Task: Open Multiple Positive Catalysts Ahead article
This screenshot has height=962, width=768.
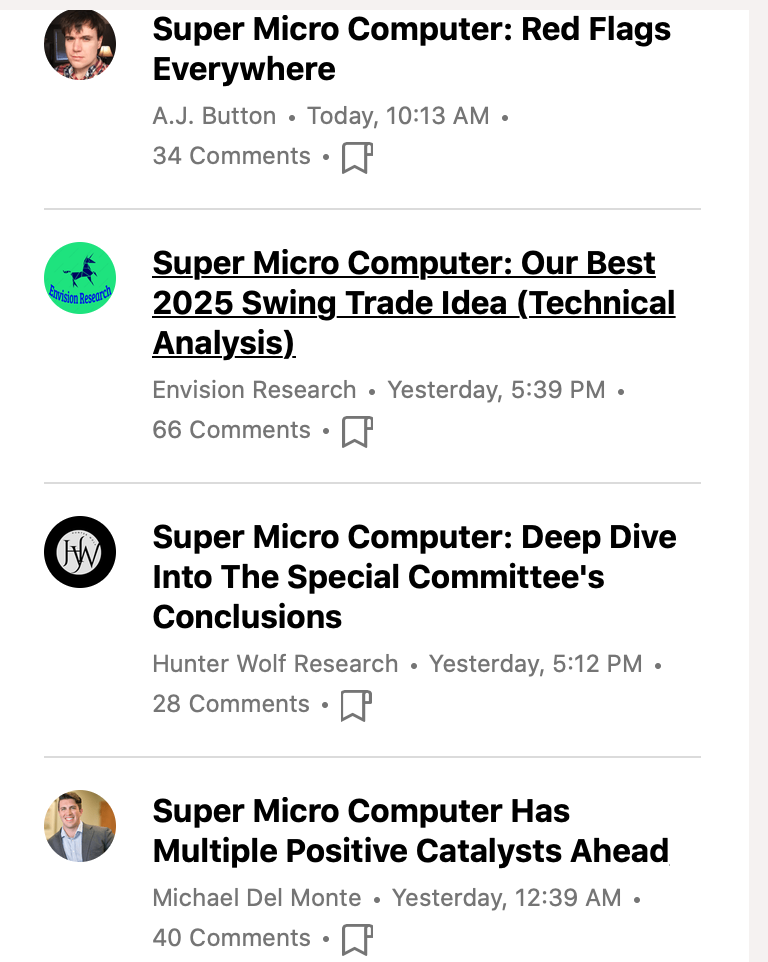Action: point(410,830)
